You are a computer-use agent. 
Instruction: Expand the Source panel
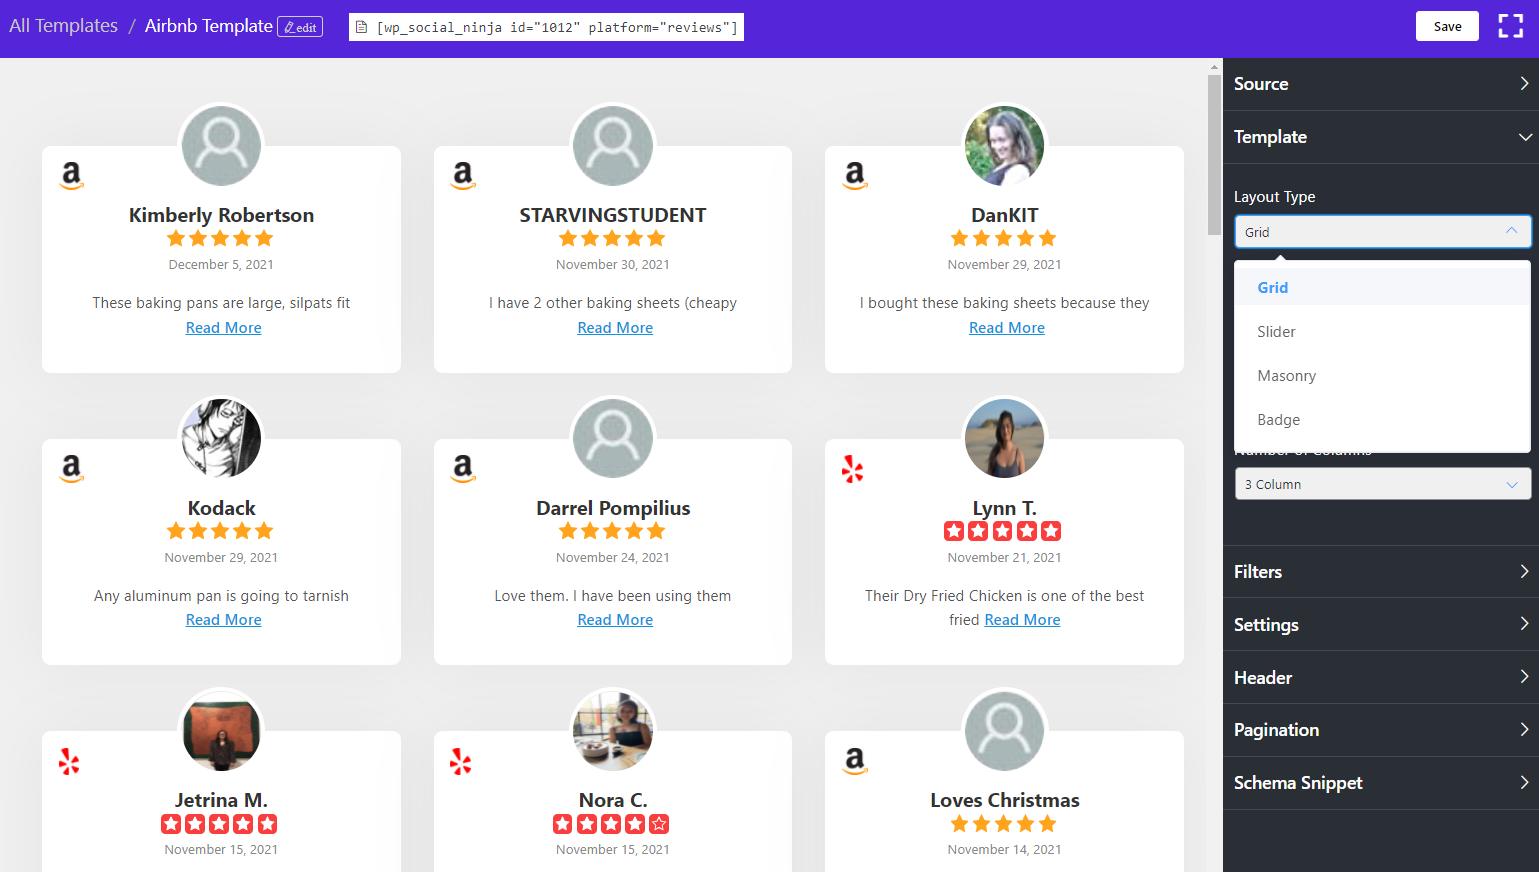pyautogui.click(x=1380, y=84)
